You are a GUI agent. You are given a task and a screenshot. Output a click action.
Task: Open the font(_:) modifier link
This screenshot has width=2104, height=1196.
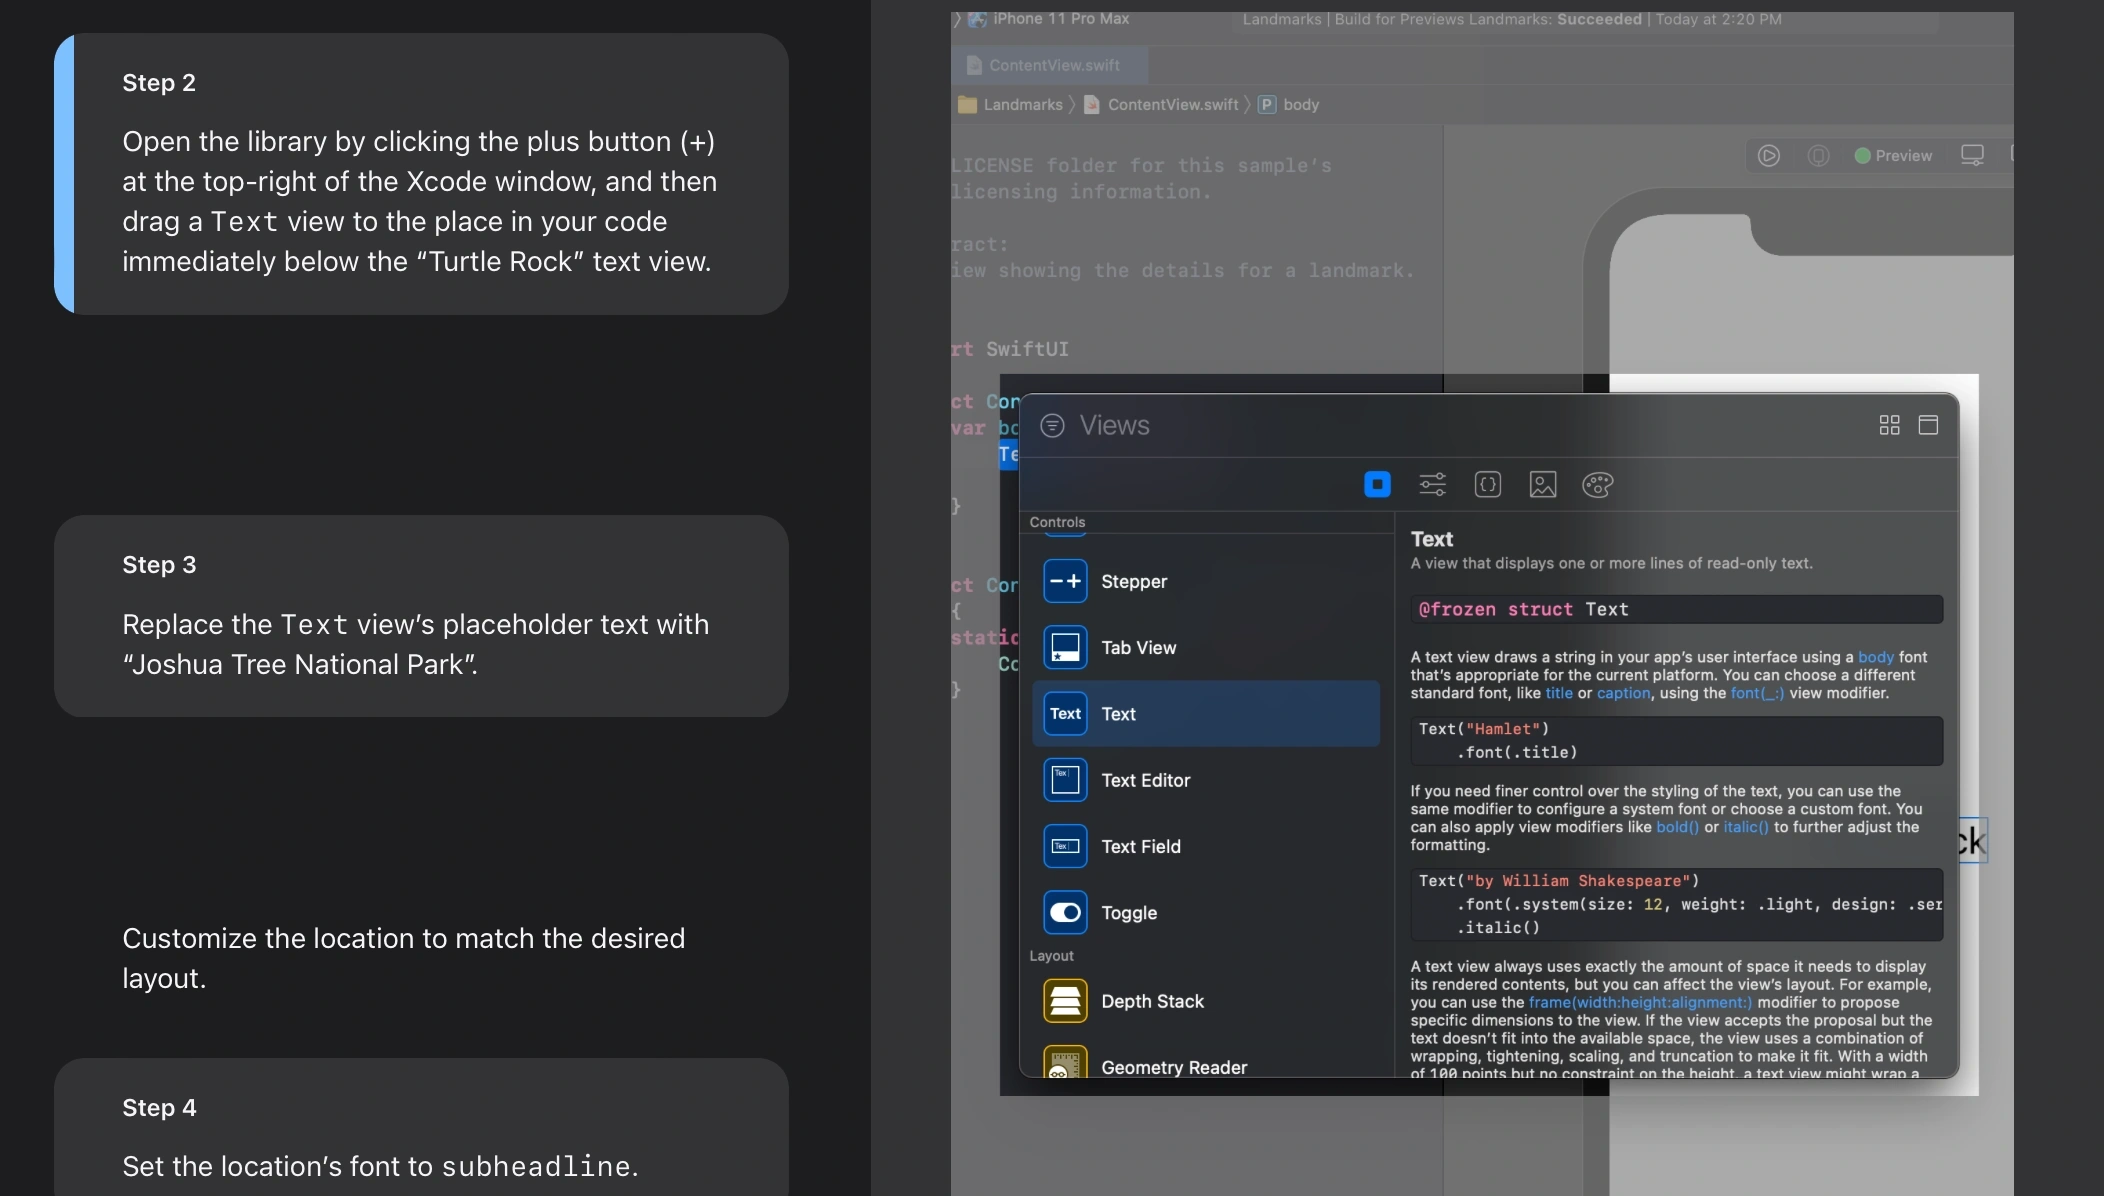[x=1757, y=693]
